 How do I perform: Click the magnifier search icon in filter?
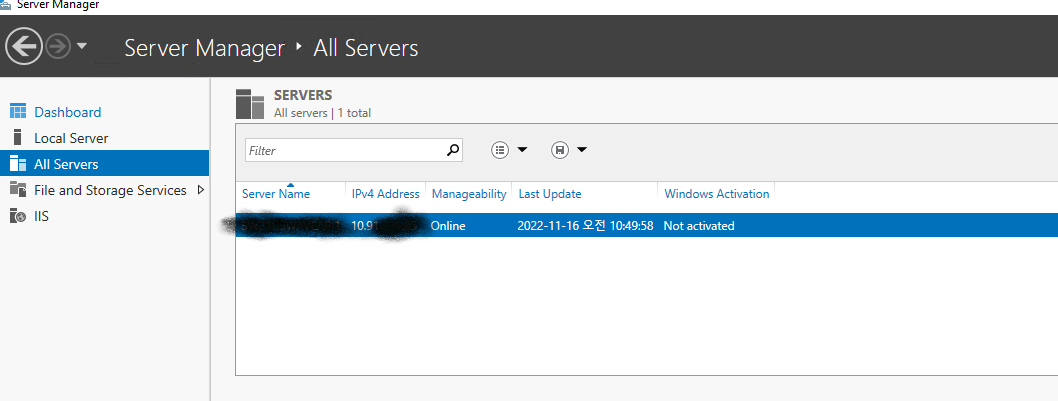453,150
